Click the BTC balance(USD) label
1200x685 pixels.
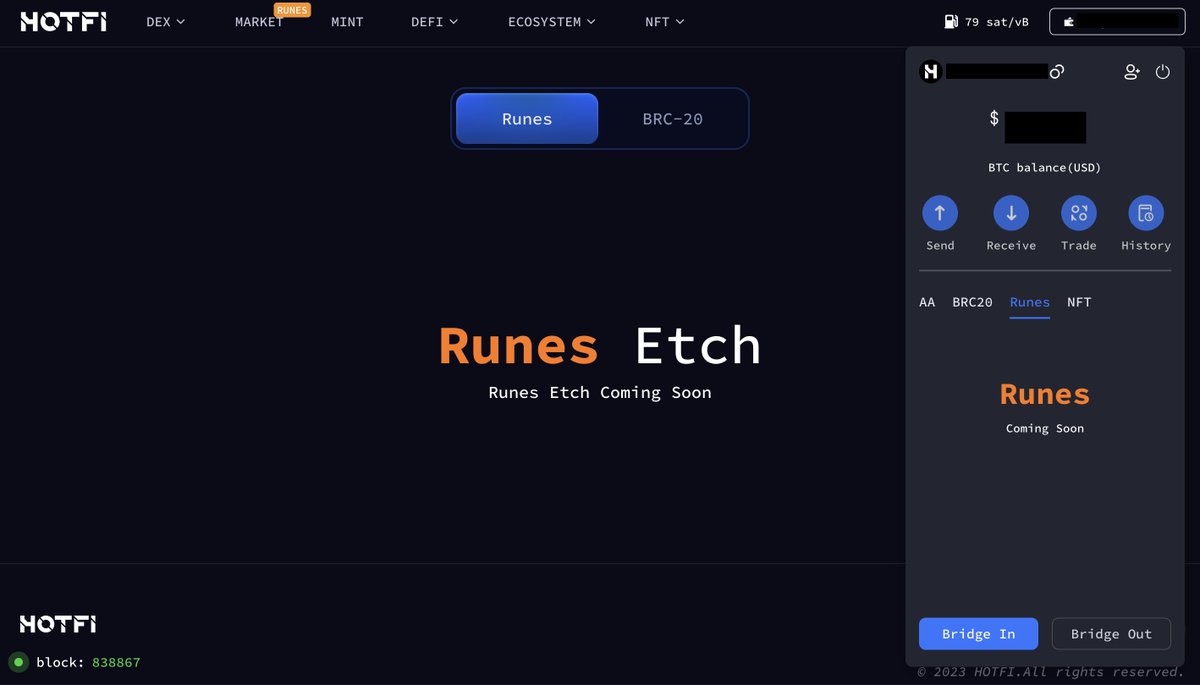pos(1045,167)
